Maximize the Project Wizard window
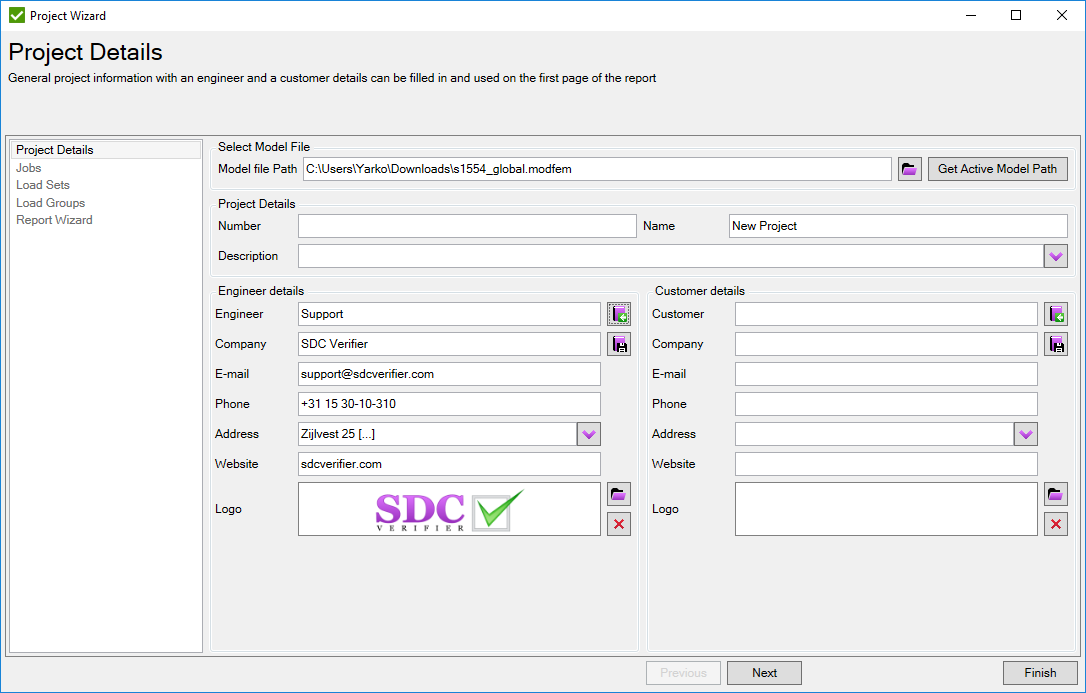This screenshot has height=693, width=1086. coord(1016,15)
